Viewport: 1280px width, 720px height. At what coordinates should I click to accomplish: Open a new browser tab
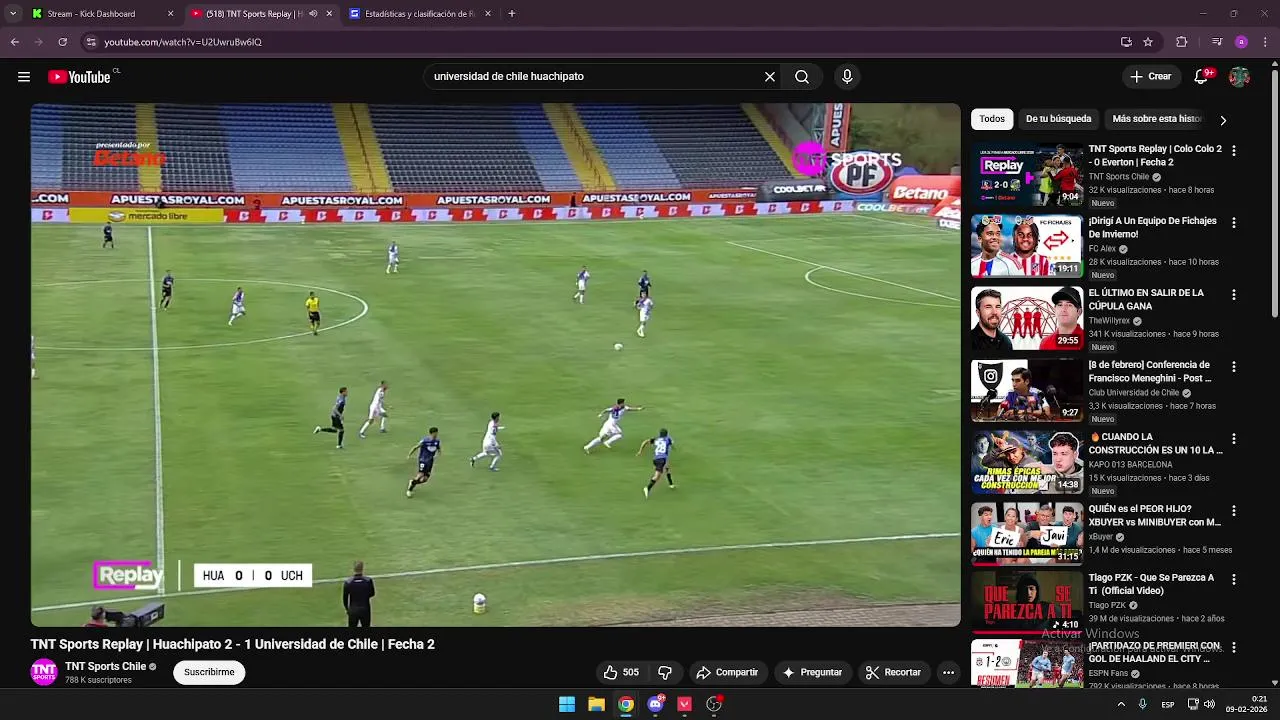(x=512, y=14)
